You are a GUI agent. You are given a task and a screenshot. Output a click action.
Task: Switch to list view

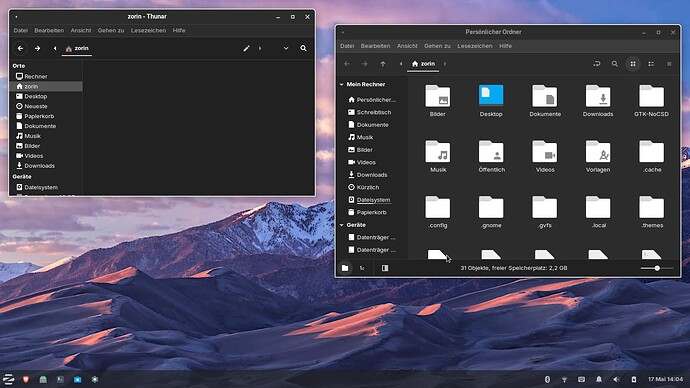click(651, 64)
